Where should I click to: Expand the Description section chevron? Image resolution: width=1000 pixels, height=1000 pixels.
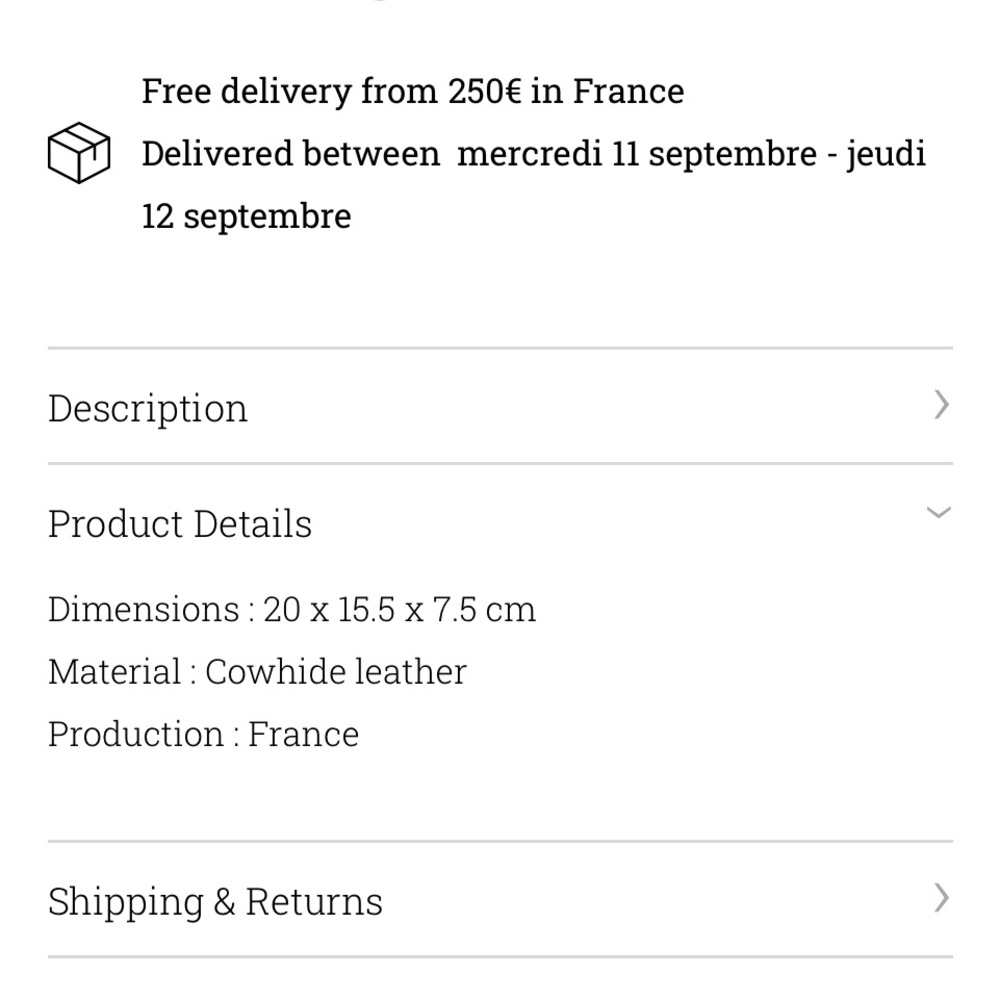pos(940,405)
